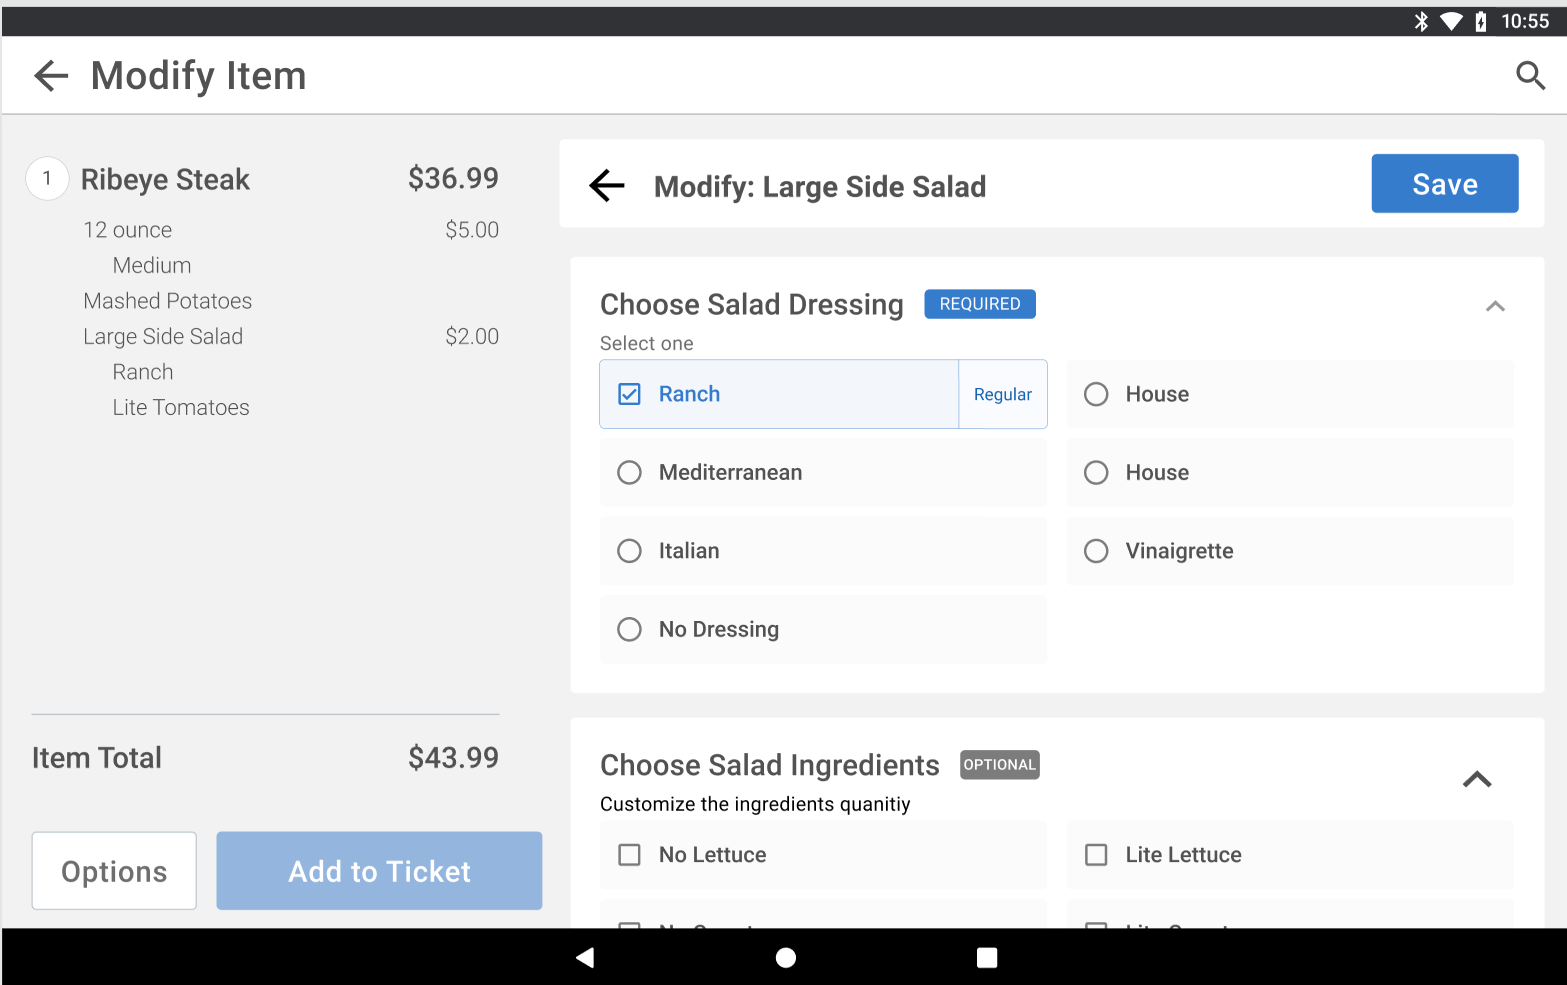Image resolution: width=1567 pixels, height=985 pixels.
Task: Tap the Bluetooth status icon
Action: 1421,21
